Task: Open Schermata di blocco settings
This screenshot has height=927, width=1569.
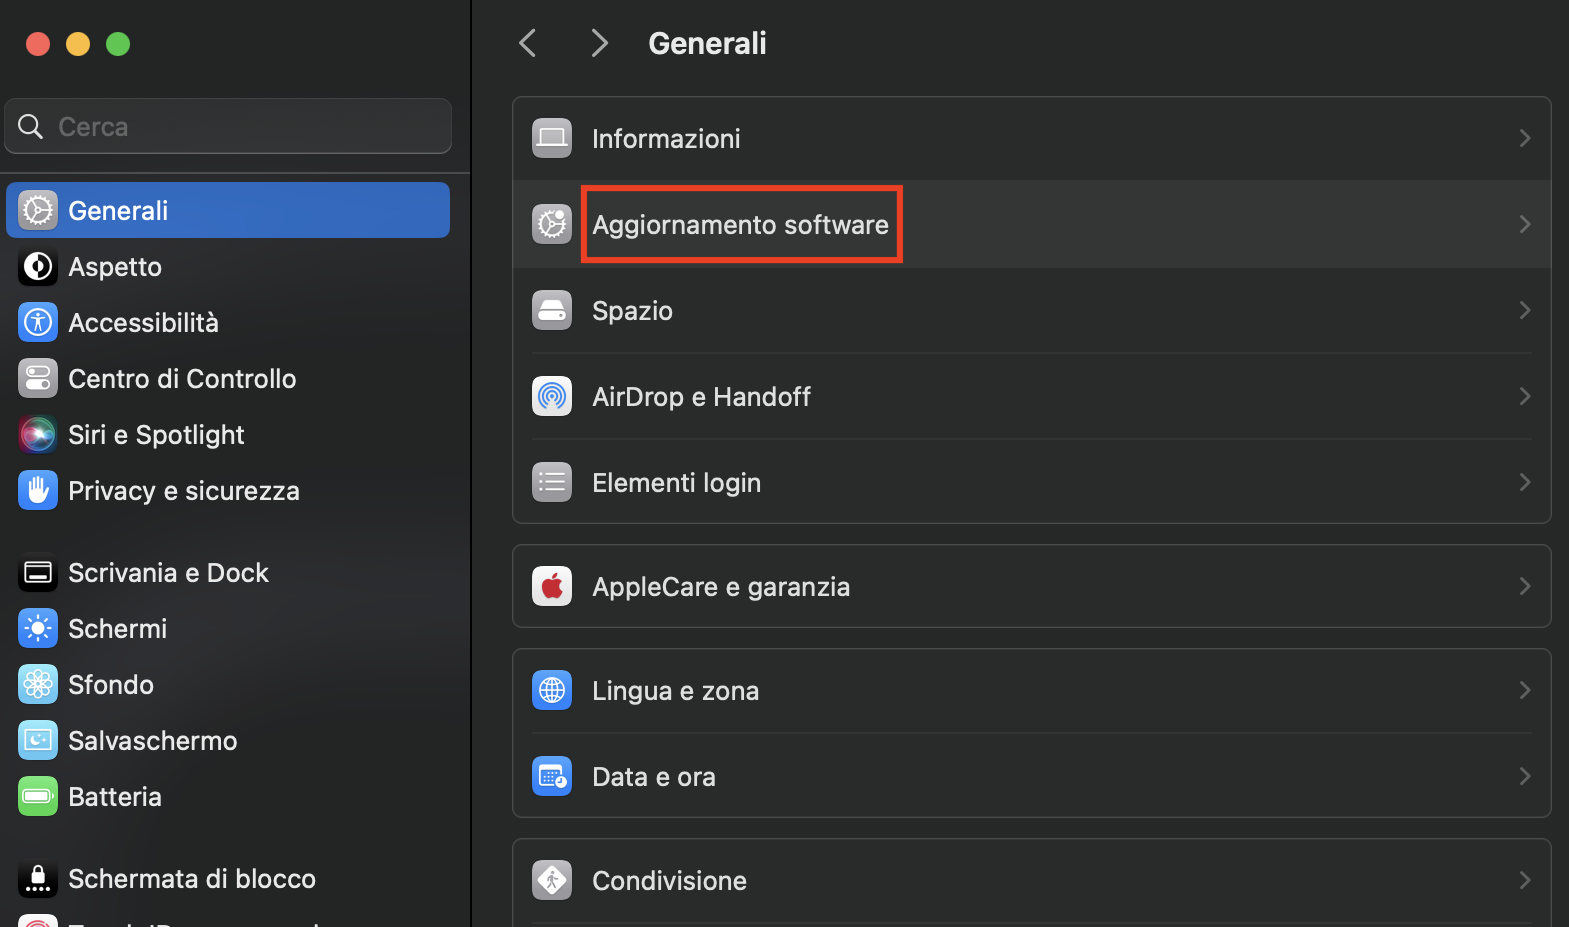Action: pyautogui.click(x=228, y=878)
